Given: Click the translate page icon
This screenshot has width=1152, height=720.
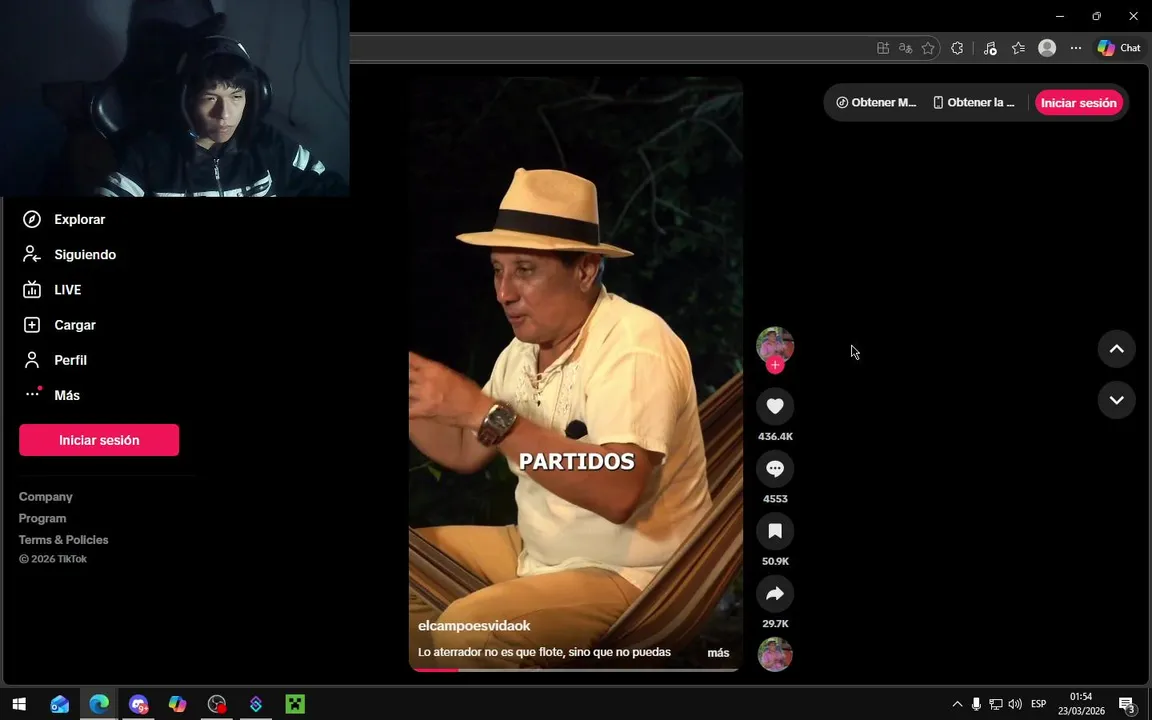Looking at the screenshot, I should [905, 48].
